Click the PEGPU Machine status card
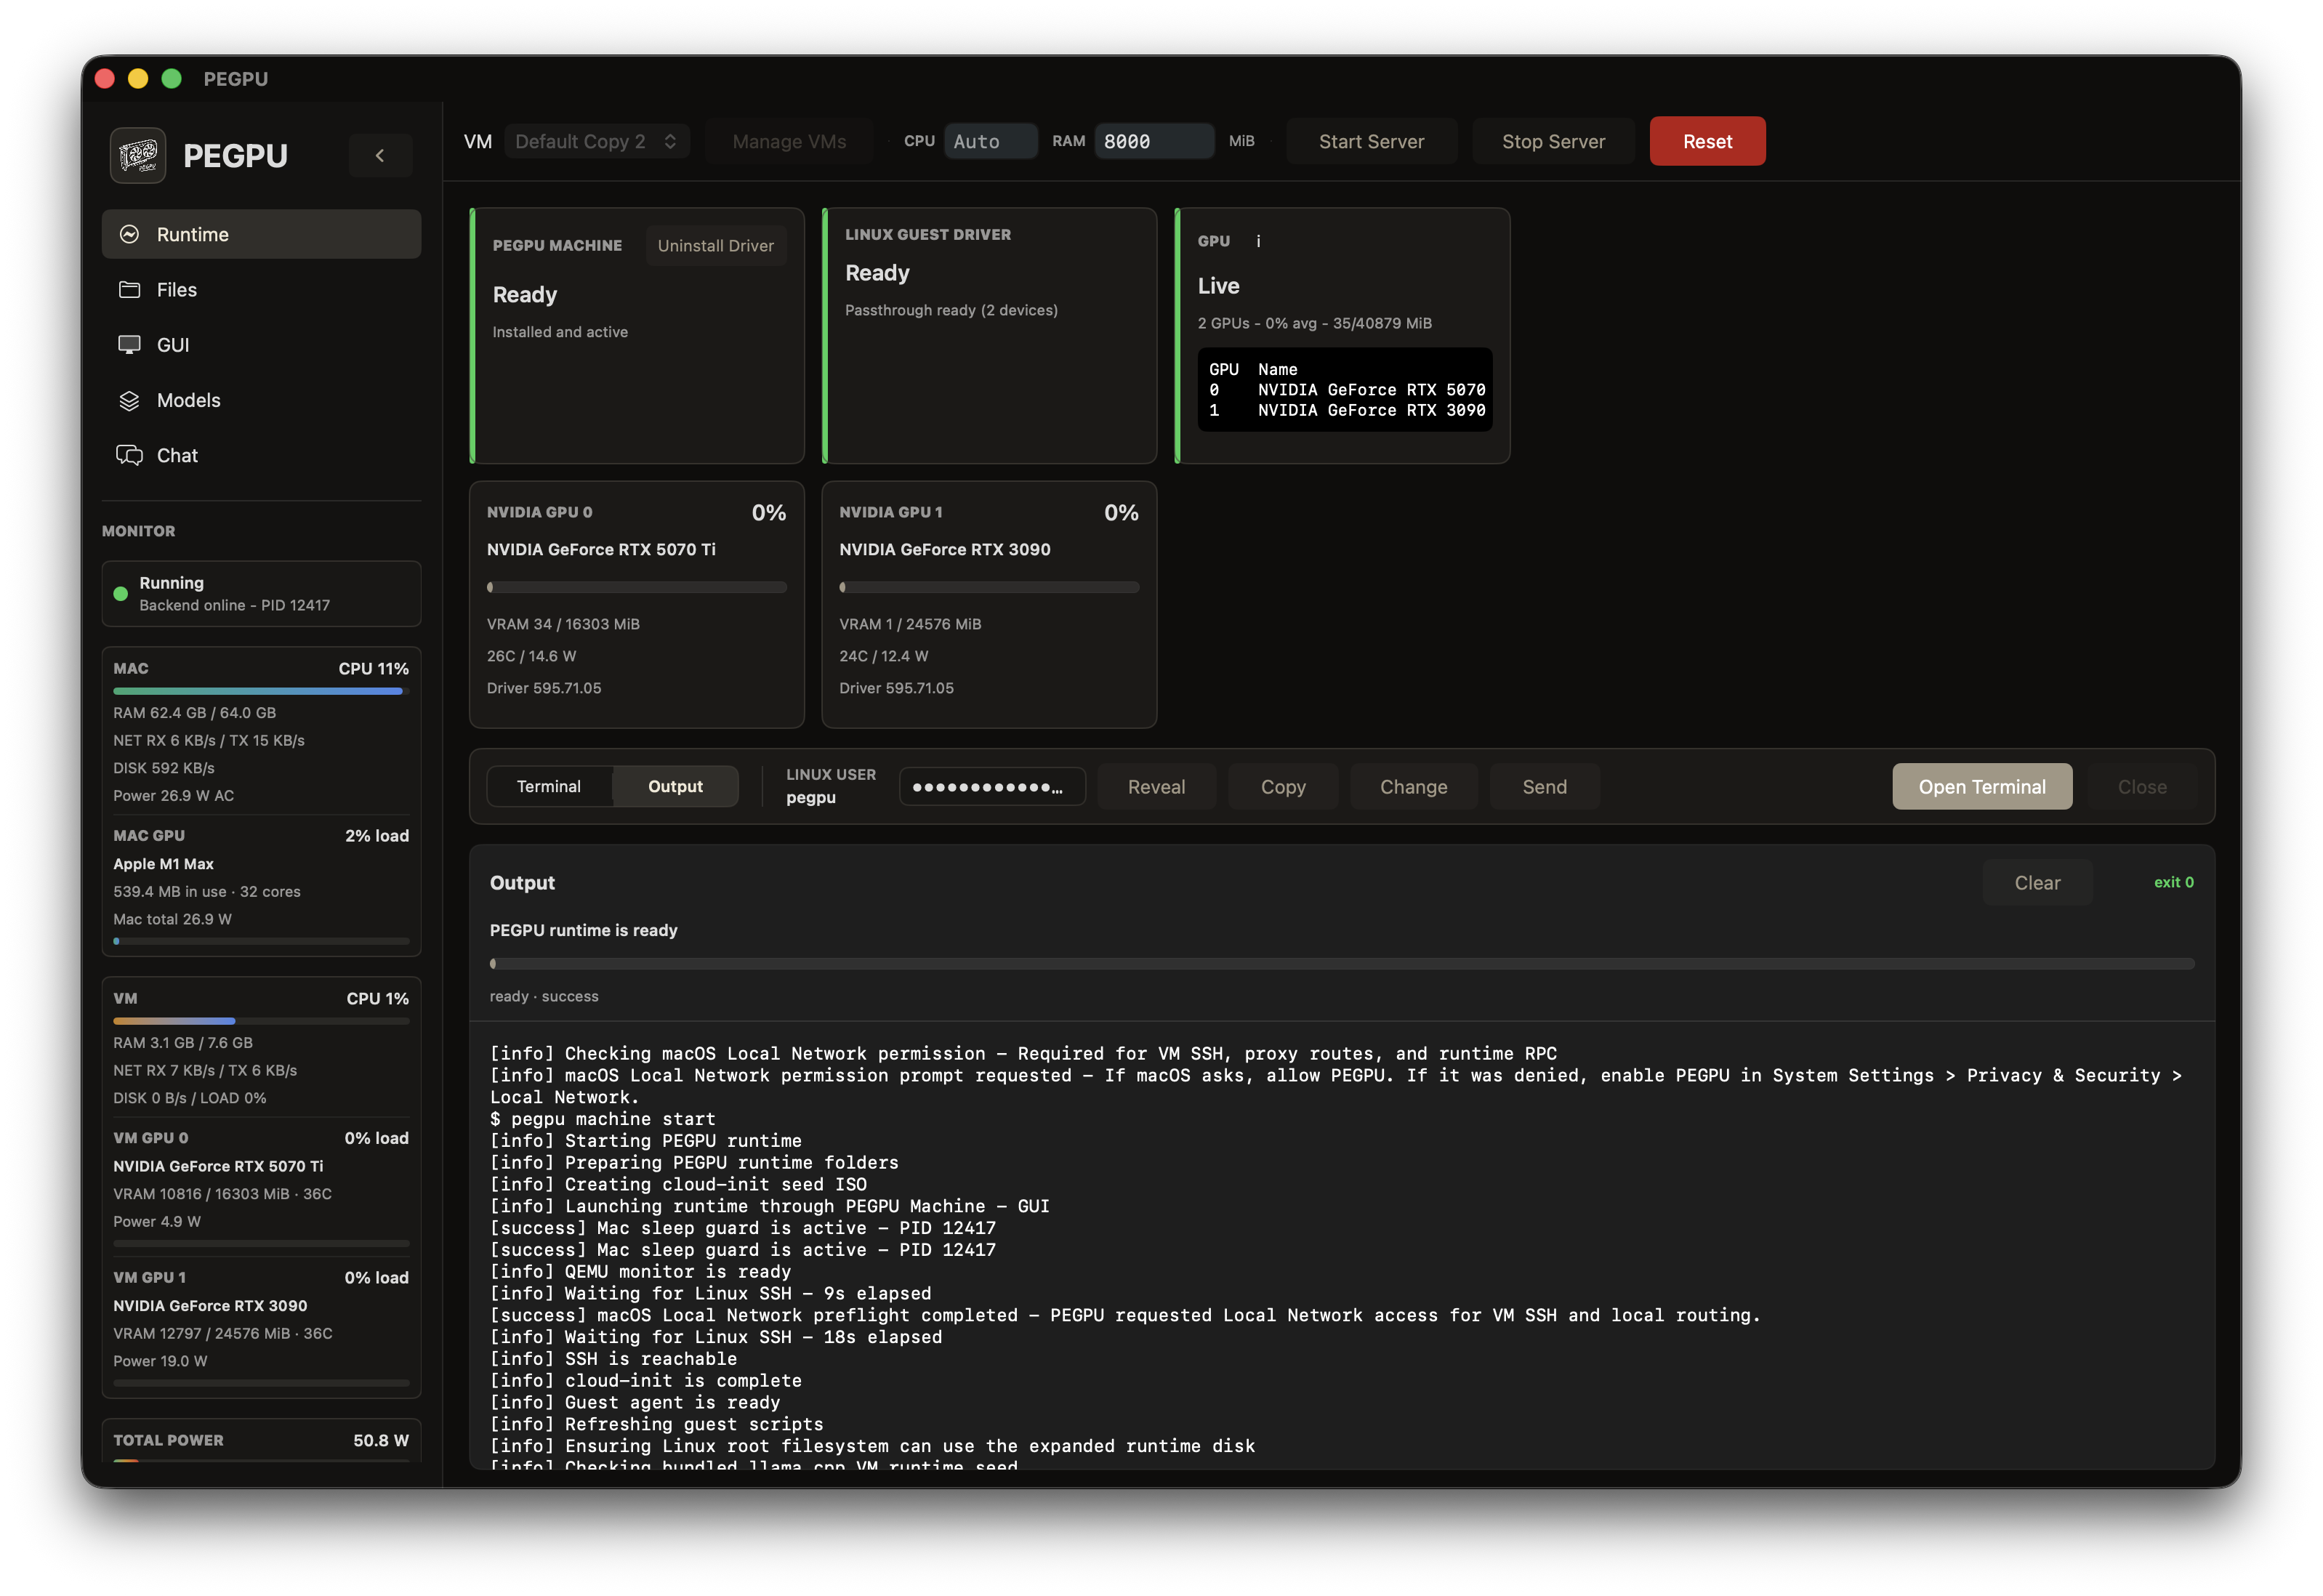The height and width of the screenshot is (1596, 2323). (x=637, y=336)
